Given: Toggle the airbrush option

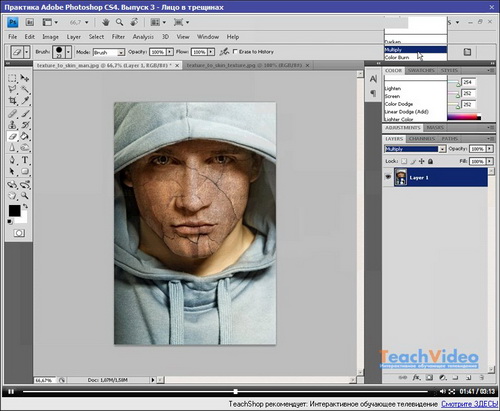Looking at the screenshot, I should click(x=224, y=52).
